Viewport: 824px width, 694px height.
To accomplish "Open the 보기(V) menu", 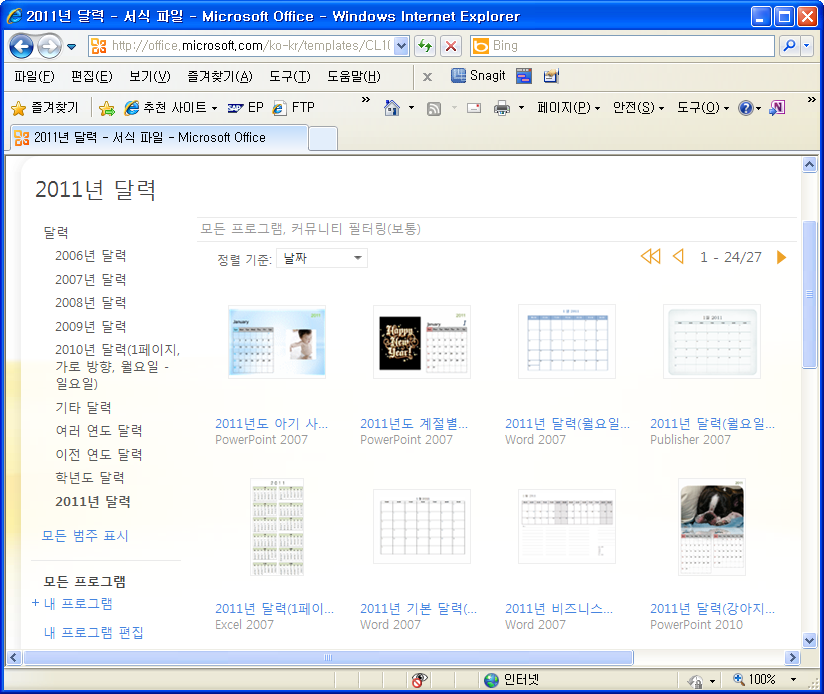I will click(150, 77).
